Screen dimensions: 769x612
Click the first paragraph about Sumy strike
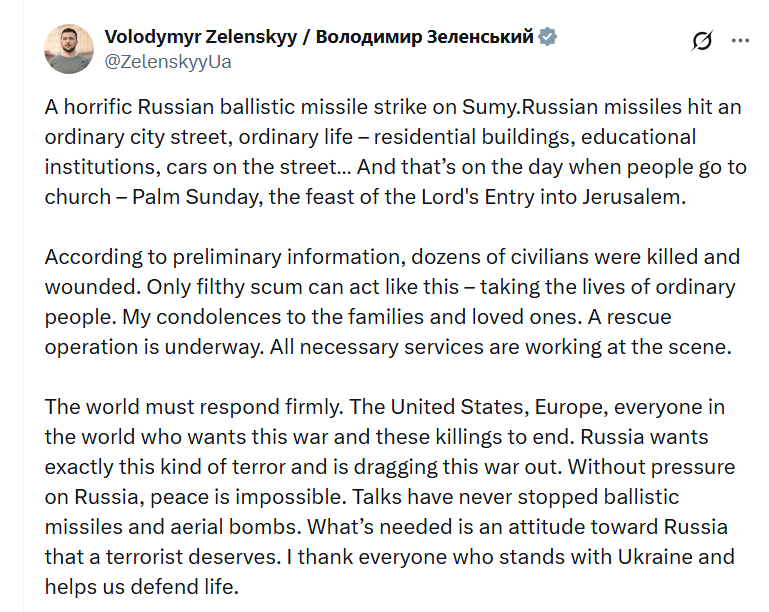point(395,152)
